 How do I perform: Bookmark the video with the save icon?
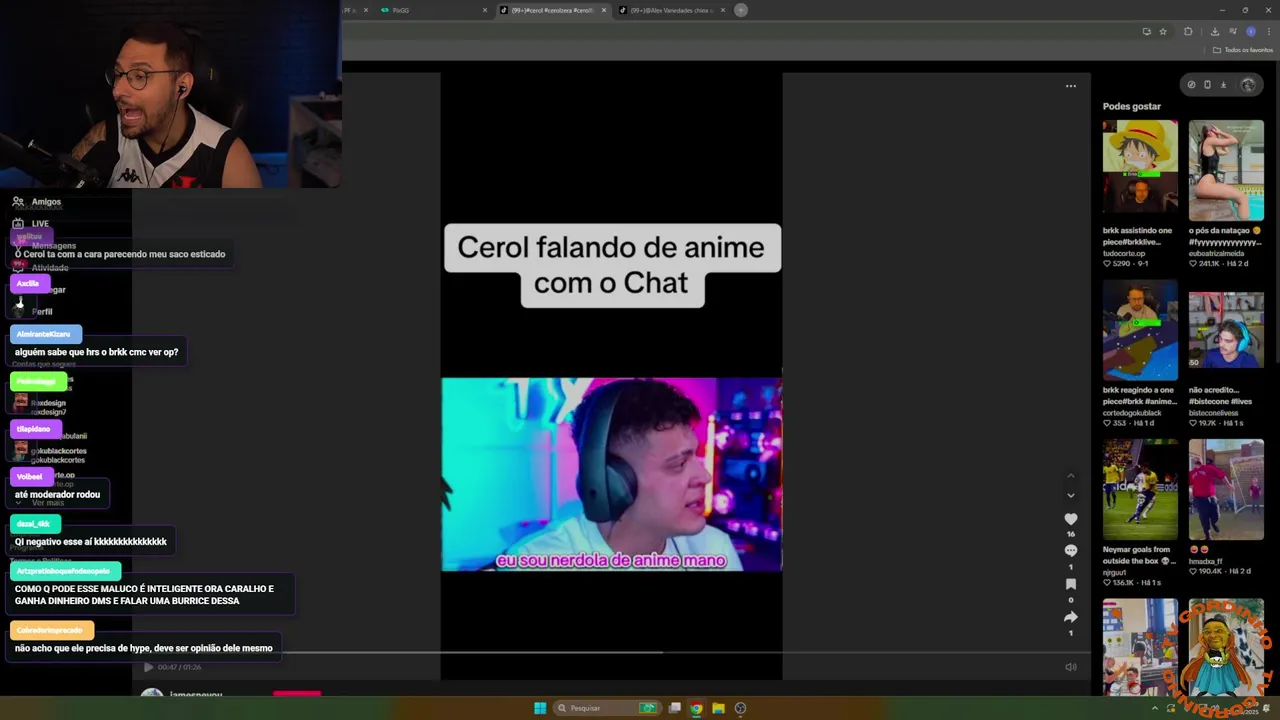tap(1071, 584)
